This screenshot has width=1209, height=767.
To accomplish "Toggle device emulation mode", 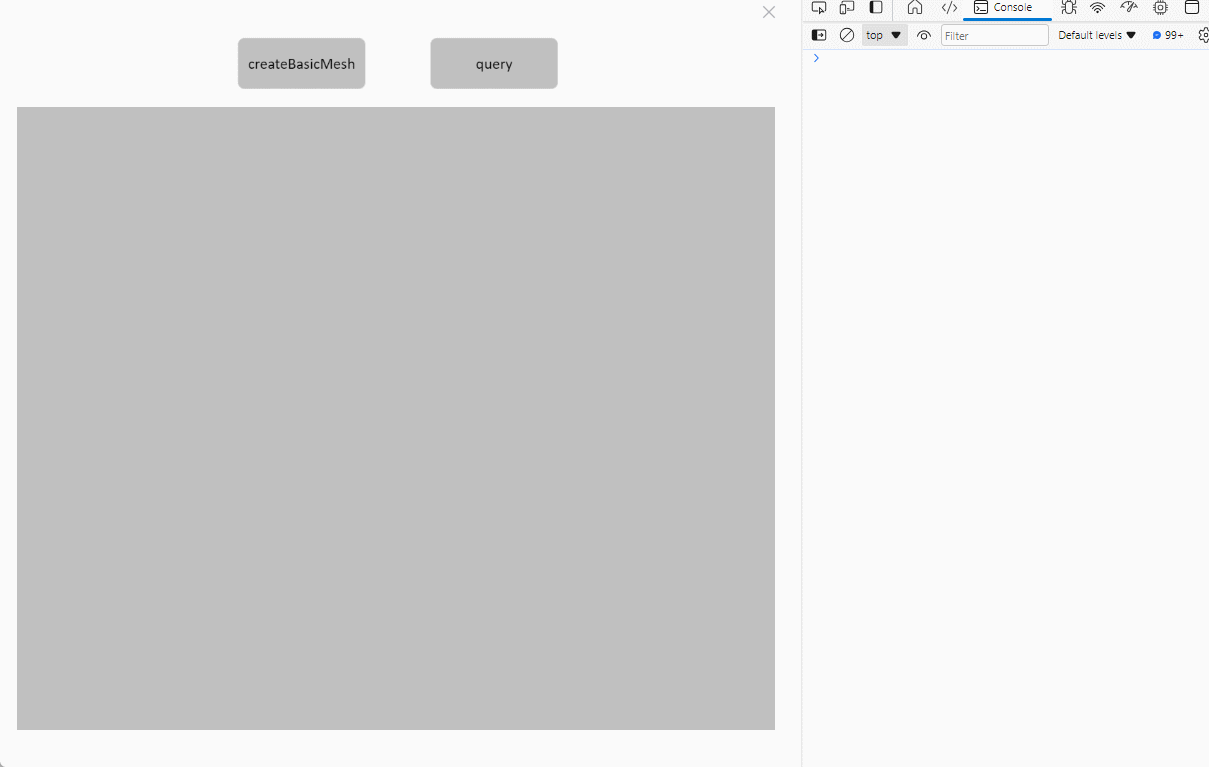I will 847,8.
